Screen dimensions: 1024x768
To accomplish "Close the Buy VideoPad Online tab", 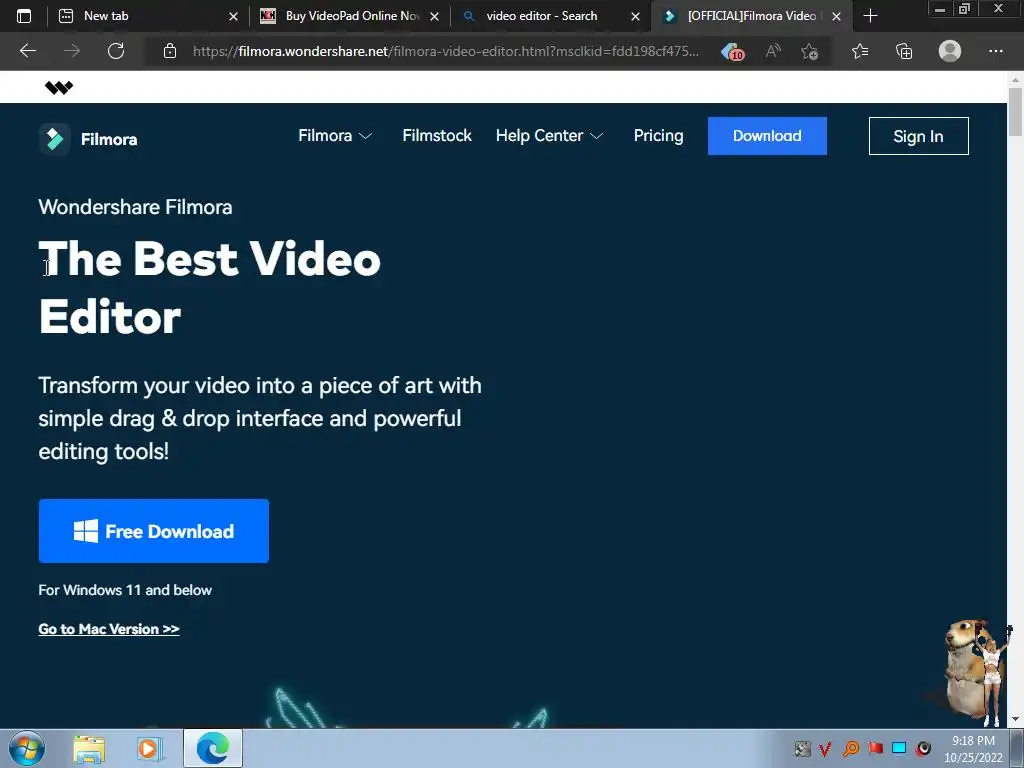I will 434,16.
